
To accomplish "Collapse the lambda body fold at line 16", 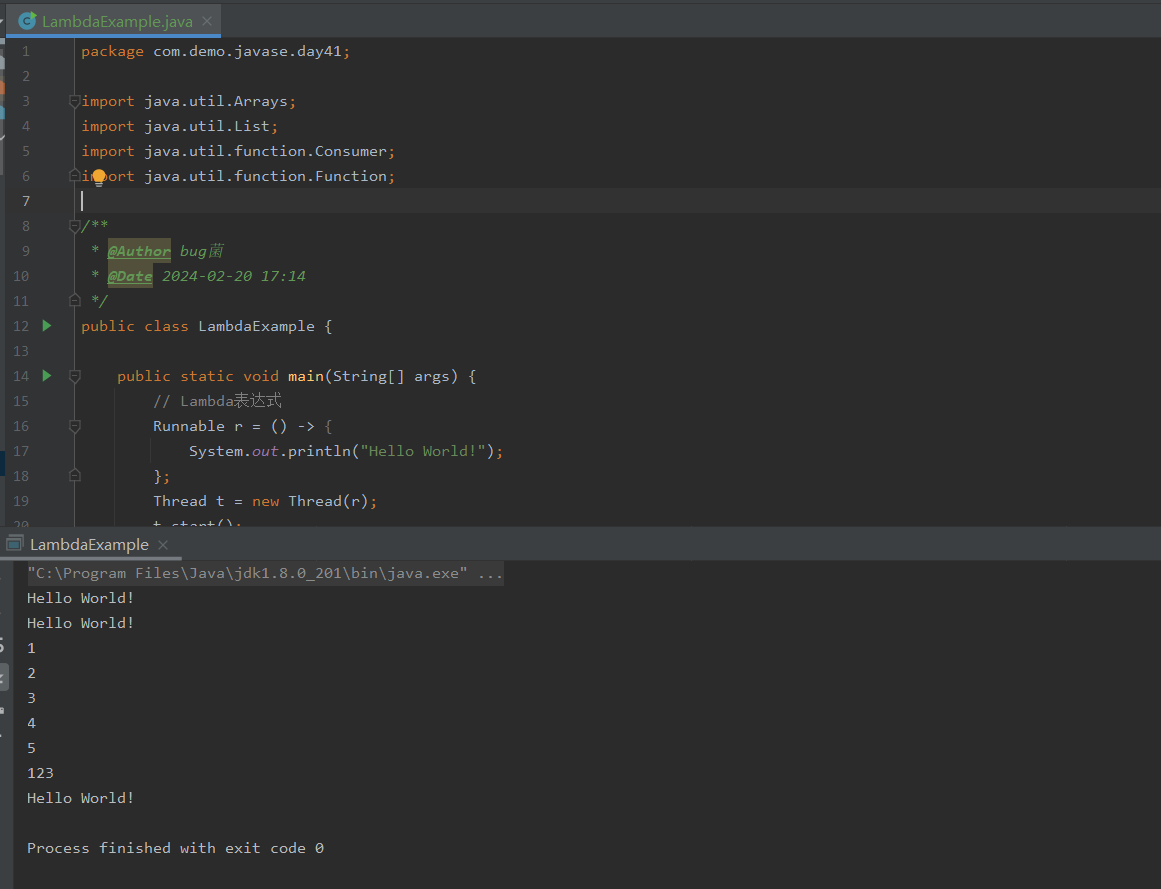I will (x=74, y=426).
